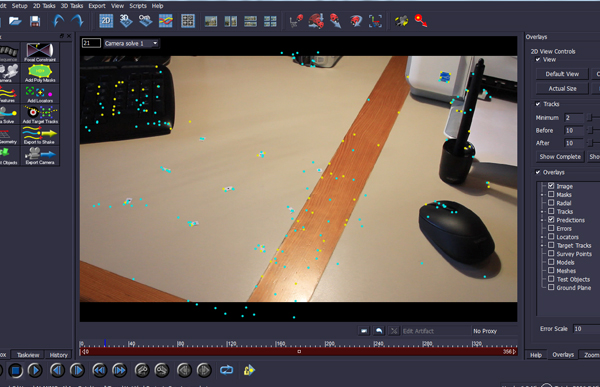The height and width of the screenshot is (387, 600).
Task: Click the Focal Constraint task icon
Action: pyautogui.click(x=40, y=52)
